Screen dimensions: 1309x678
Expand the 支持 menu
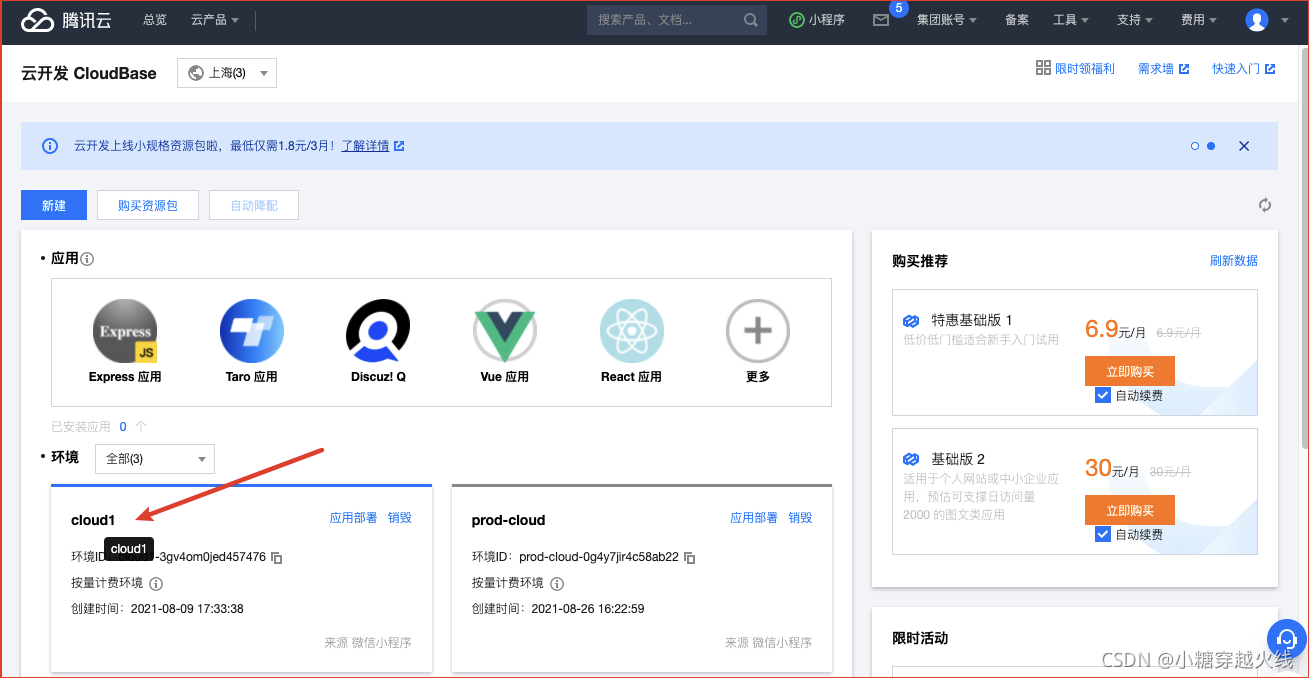point(1134,20)
